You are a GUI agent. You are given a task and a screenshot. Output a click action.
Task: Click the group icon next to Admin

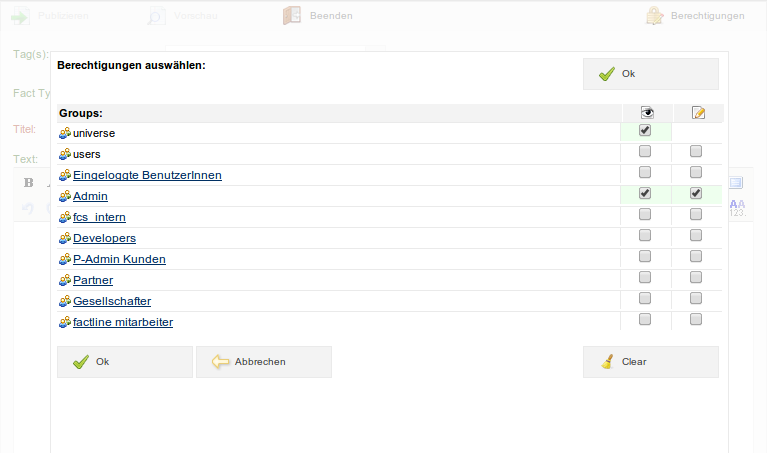pos(65,196)
